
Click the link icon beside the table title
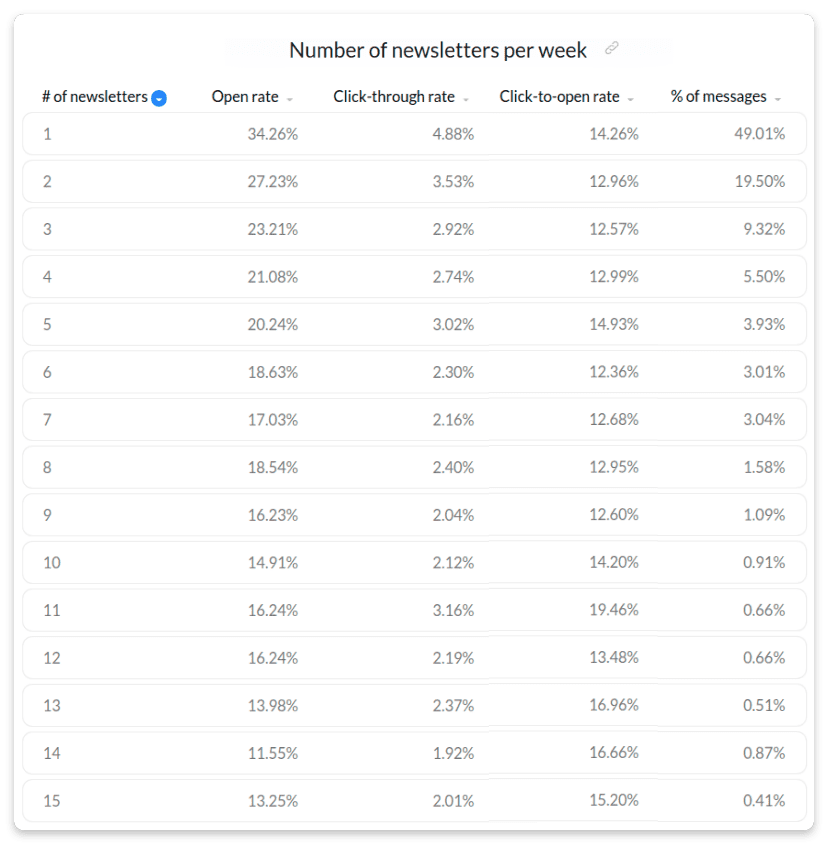612,49
